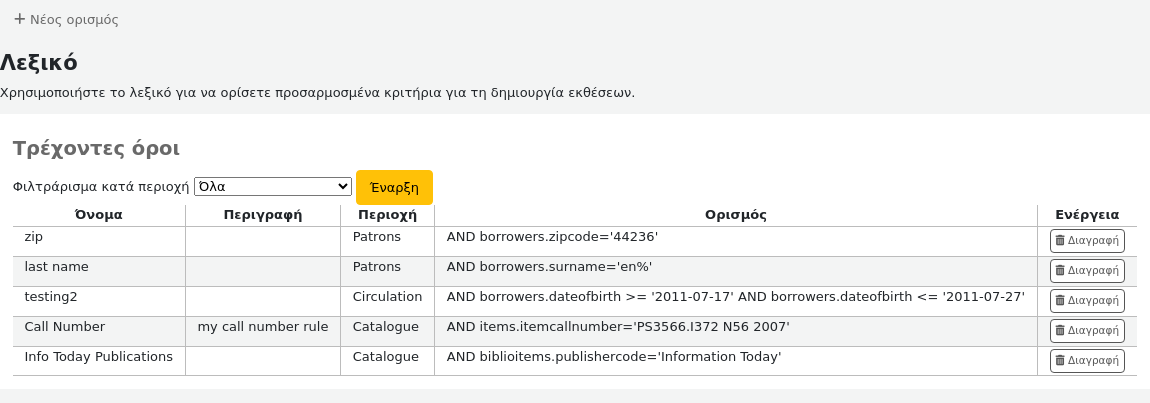Select the Περιοχή column header
Image resolution: width=1150 pixels, height=403 pixels.
tap(387, 215)
